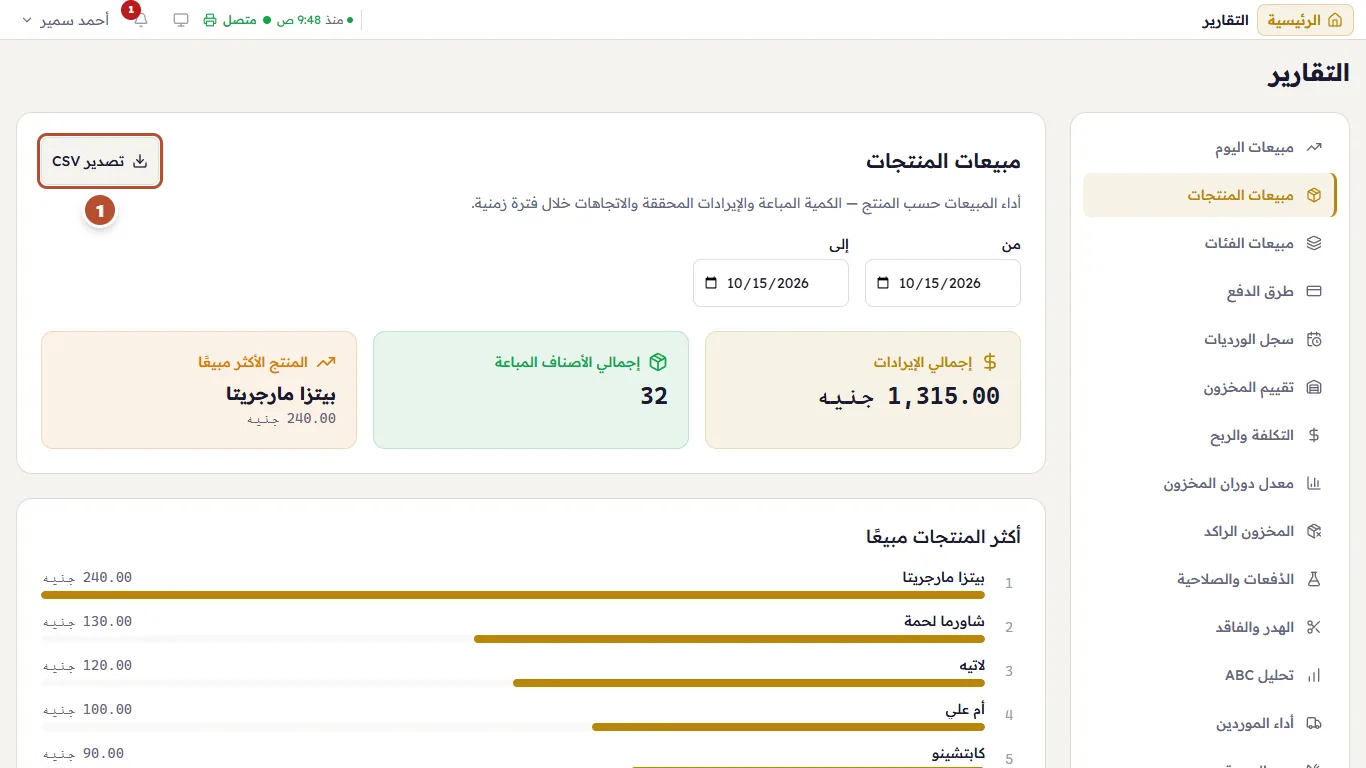Click الدفعات والصلاحية flask icon
The image size is (1366, 768).
point(1315,580)
